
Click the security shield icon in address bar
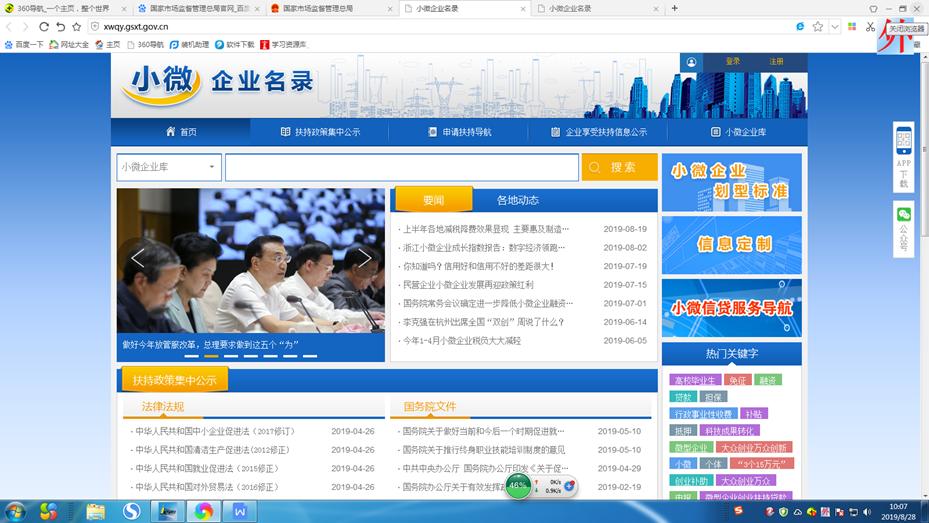click(95, 27)
